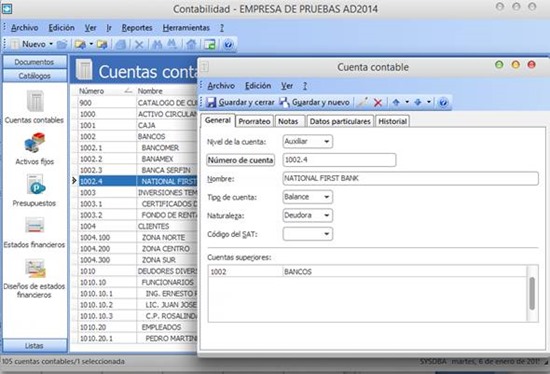Open the ? help menu in Contabilidad window
Screen dimensions: 550x374
click(x=222, y=28)
